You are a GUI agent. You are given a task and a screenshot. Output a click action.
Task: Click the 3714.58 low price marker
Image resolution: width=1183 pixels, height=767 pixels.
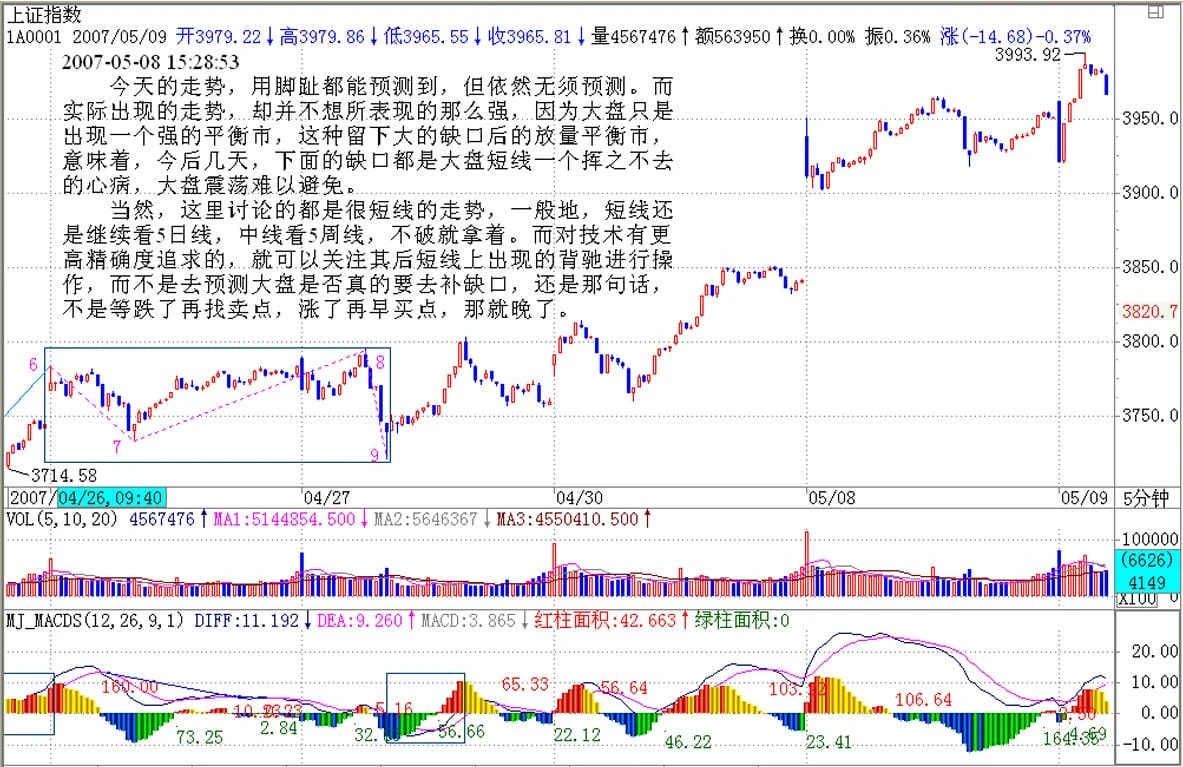click(x=65, y=474)
